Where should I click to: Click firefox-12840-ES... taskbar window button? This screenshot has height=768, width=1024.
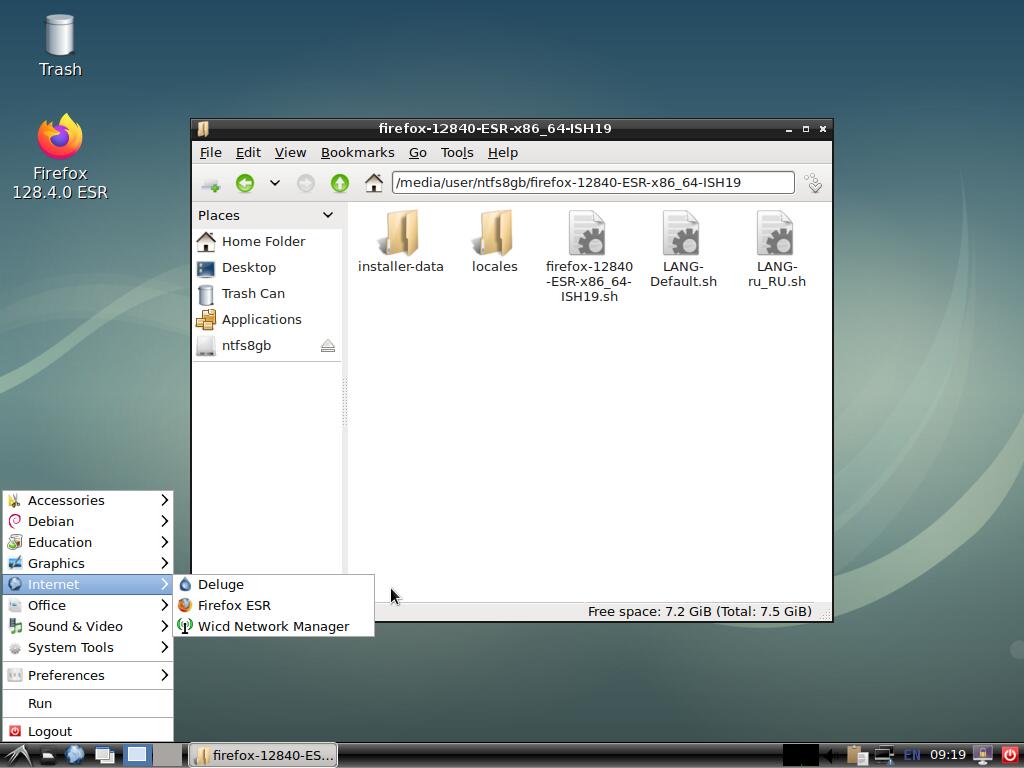point(263,756)
